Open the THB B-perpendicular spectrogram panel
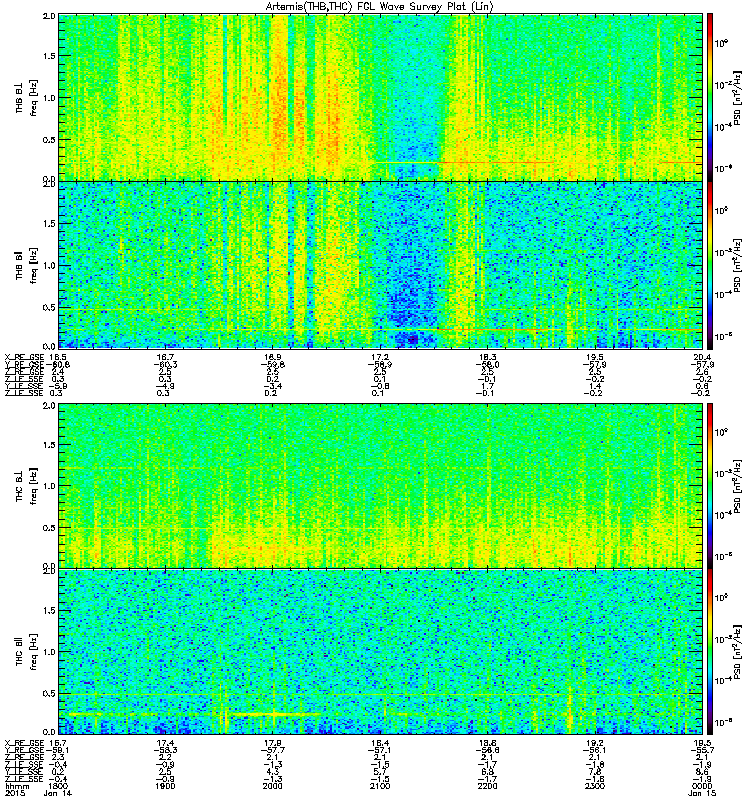Viewport: 750px width, 800px height. [381, 97]
